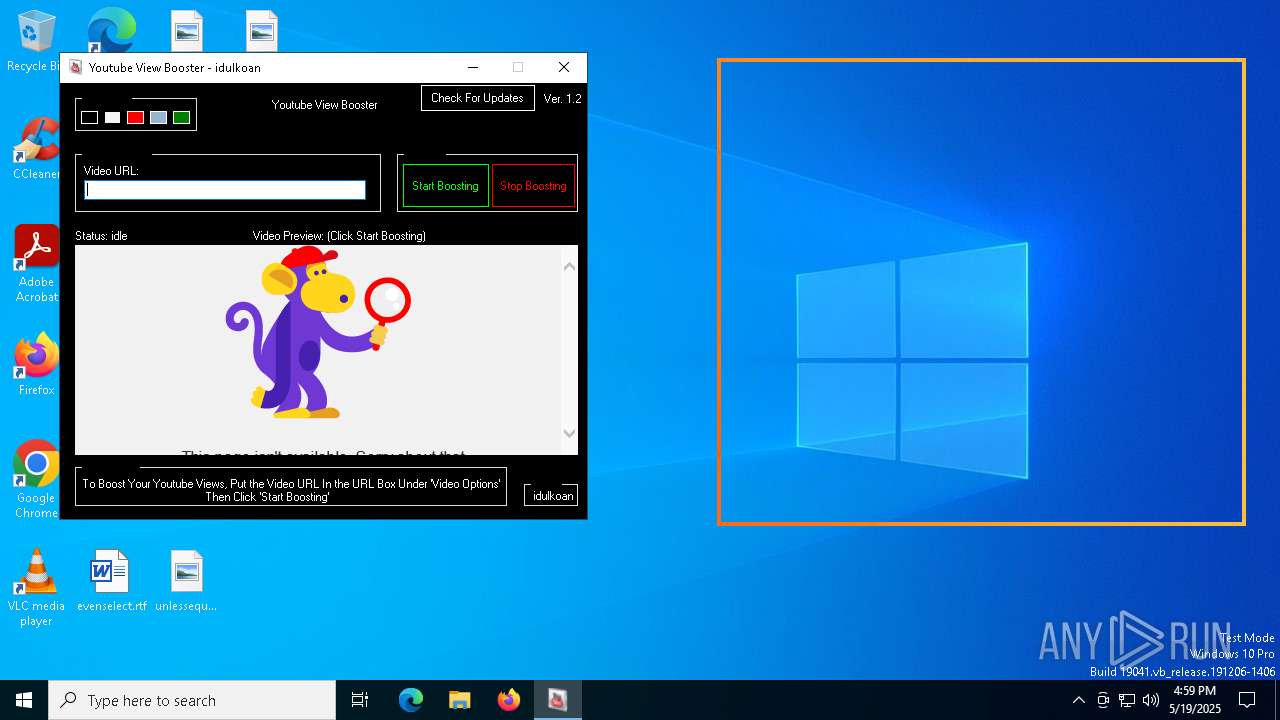Open the network status tray icon
The width and height of the screenshot is (1280, 720).
point(1127,700)
